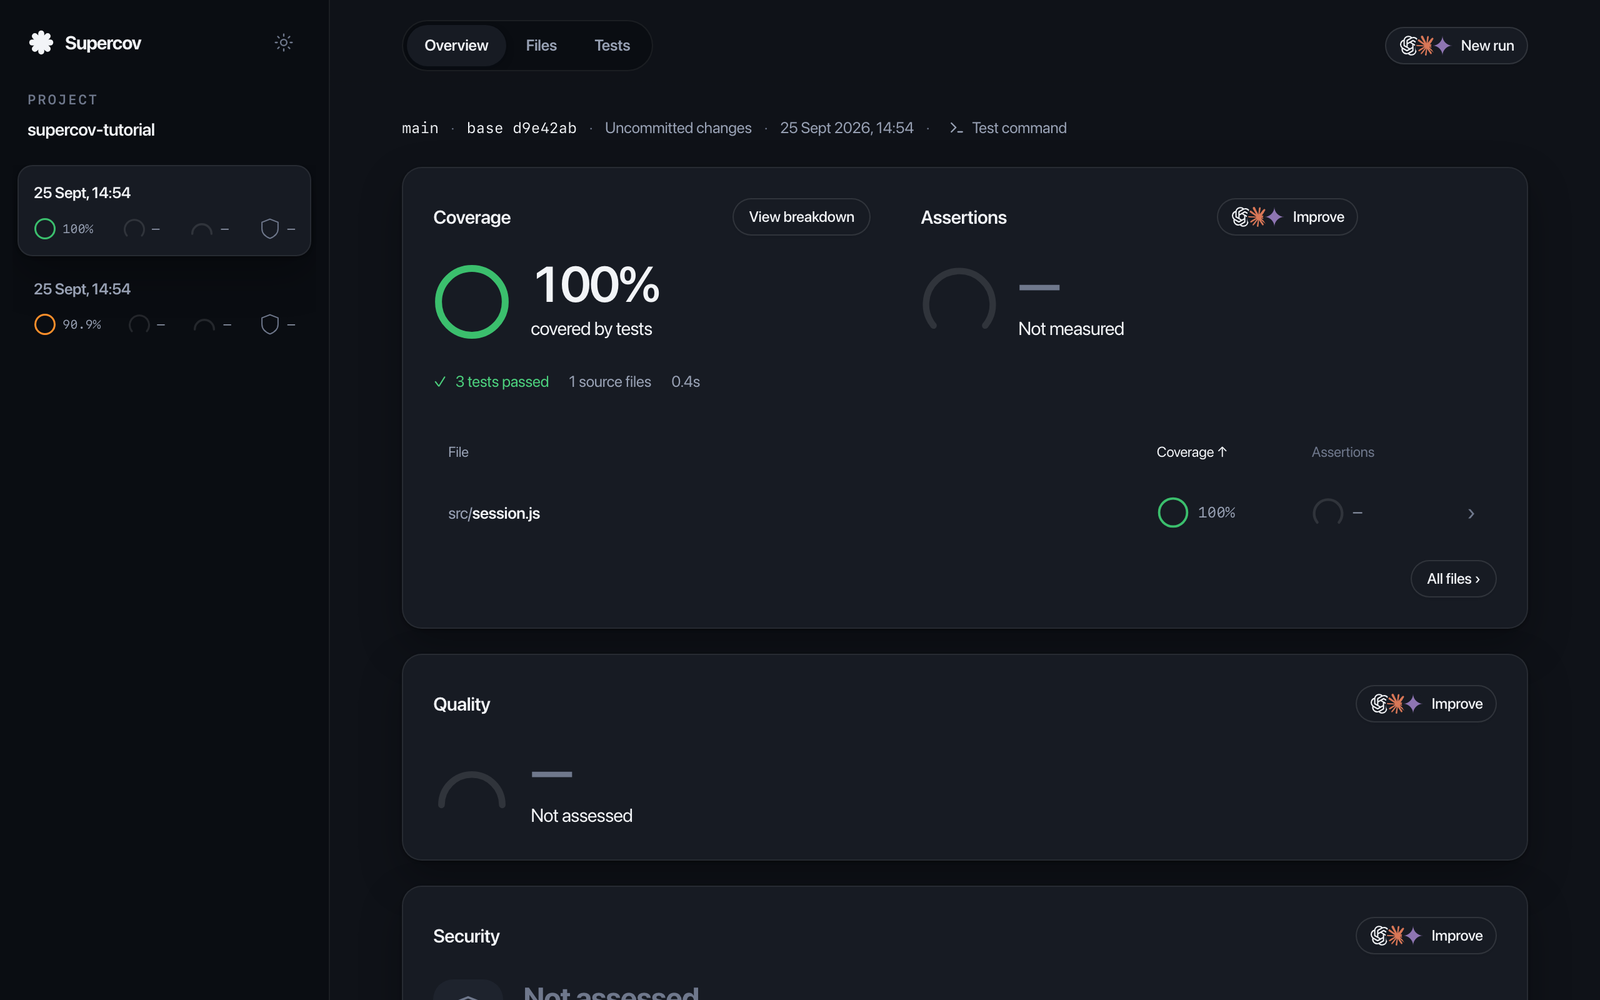Click the 25 Sept 2026, 14:54 timestamp

(846, 128)
